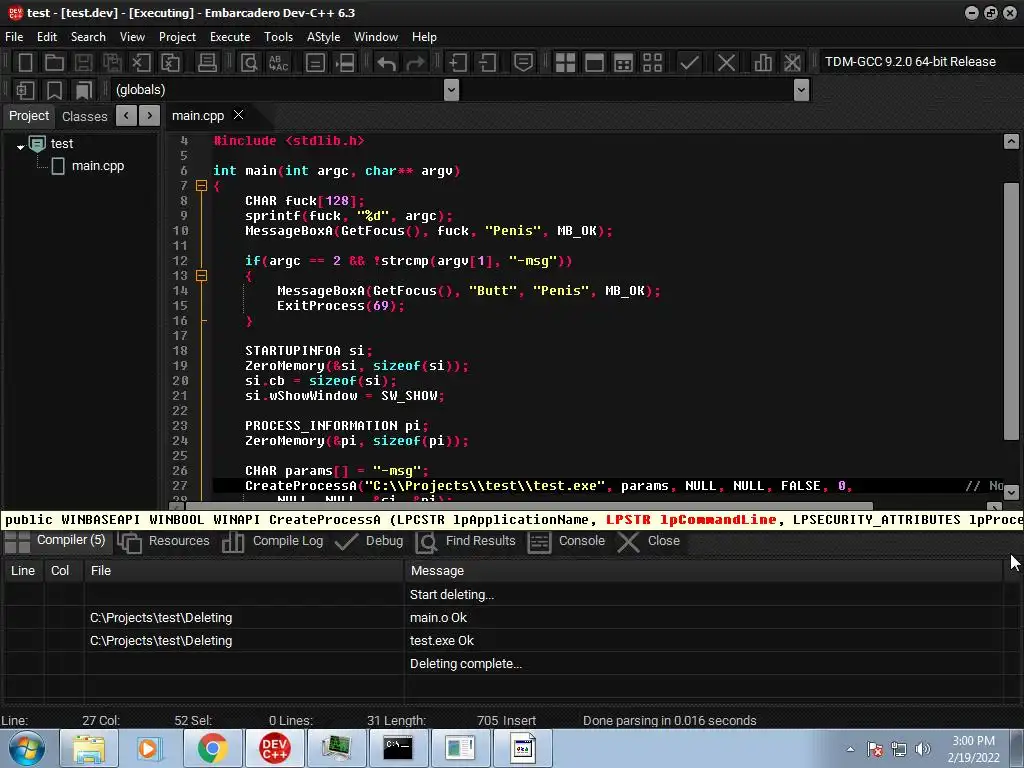Select the main.cpp editor tab

[x=197, y=116]
